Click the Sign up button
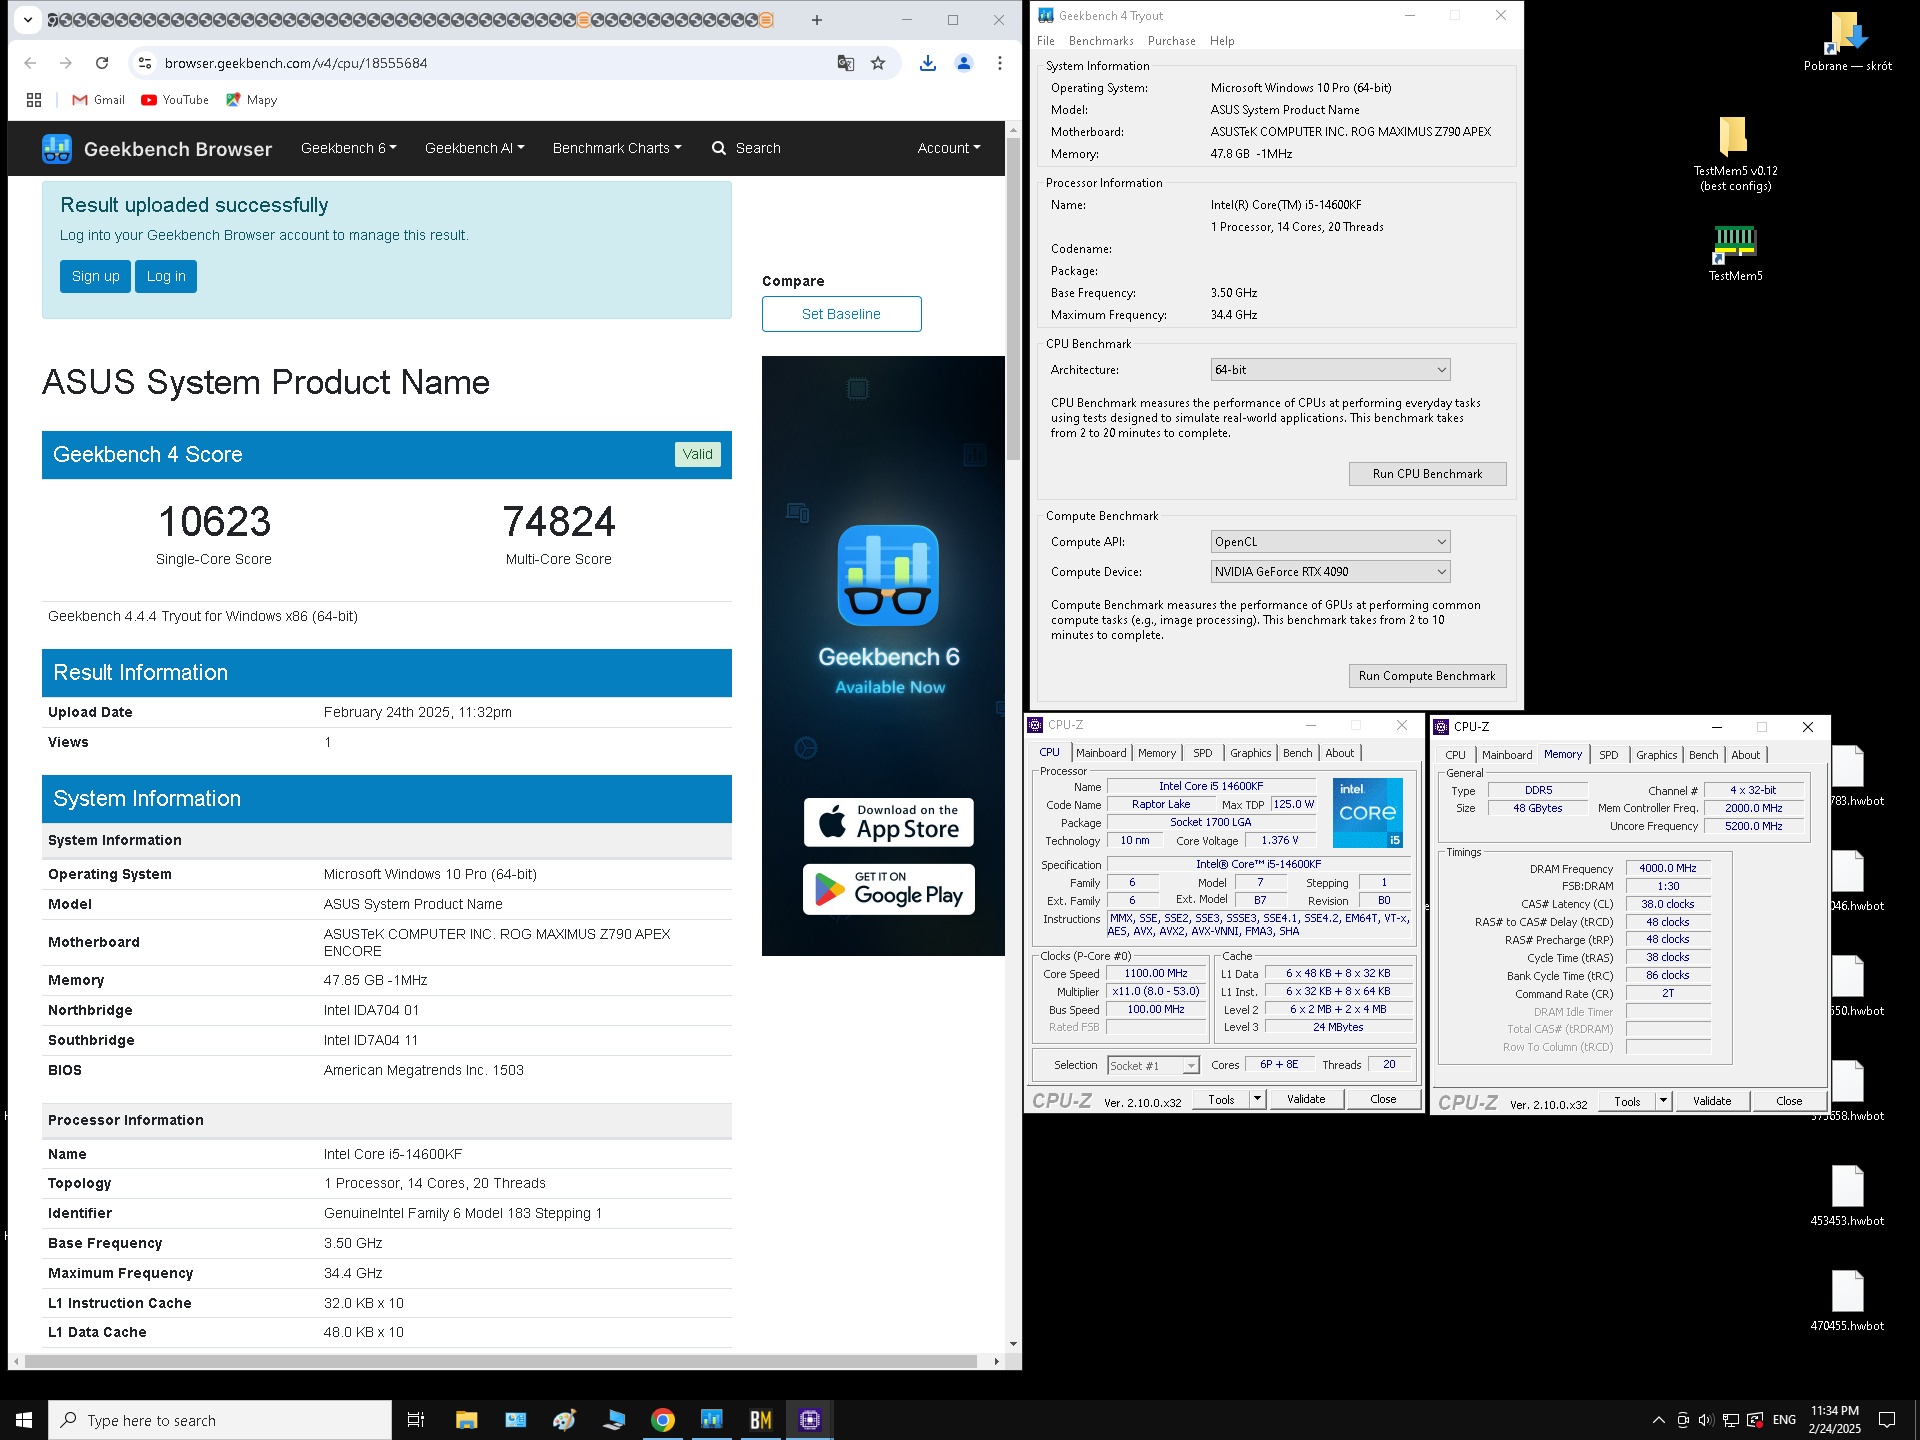The image size is (1920, 1440). pos(95,276)
